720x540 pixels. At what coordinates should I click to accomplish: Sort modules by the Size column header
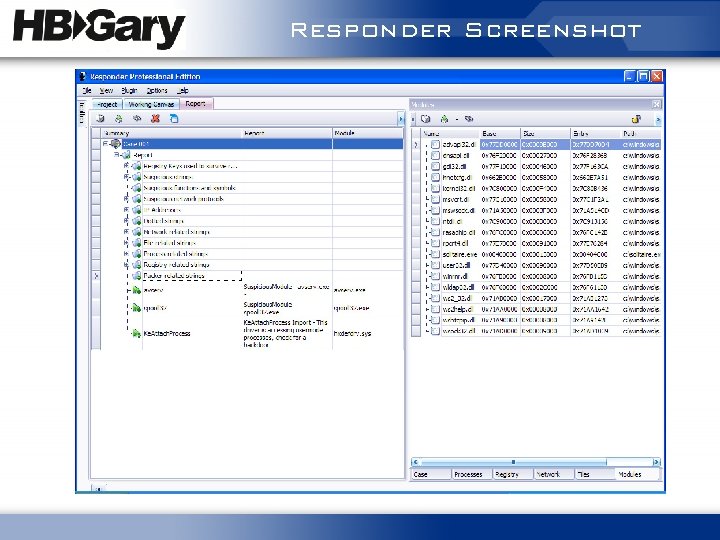(x=545, y=134)
